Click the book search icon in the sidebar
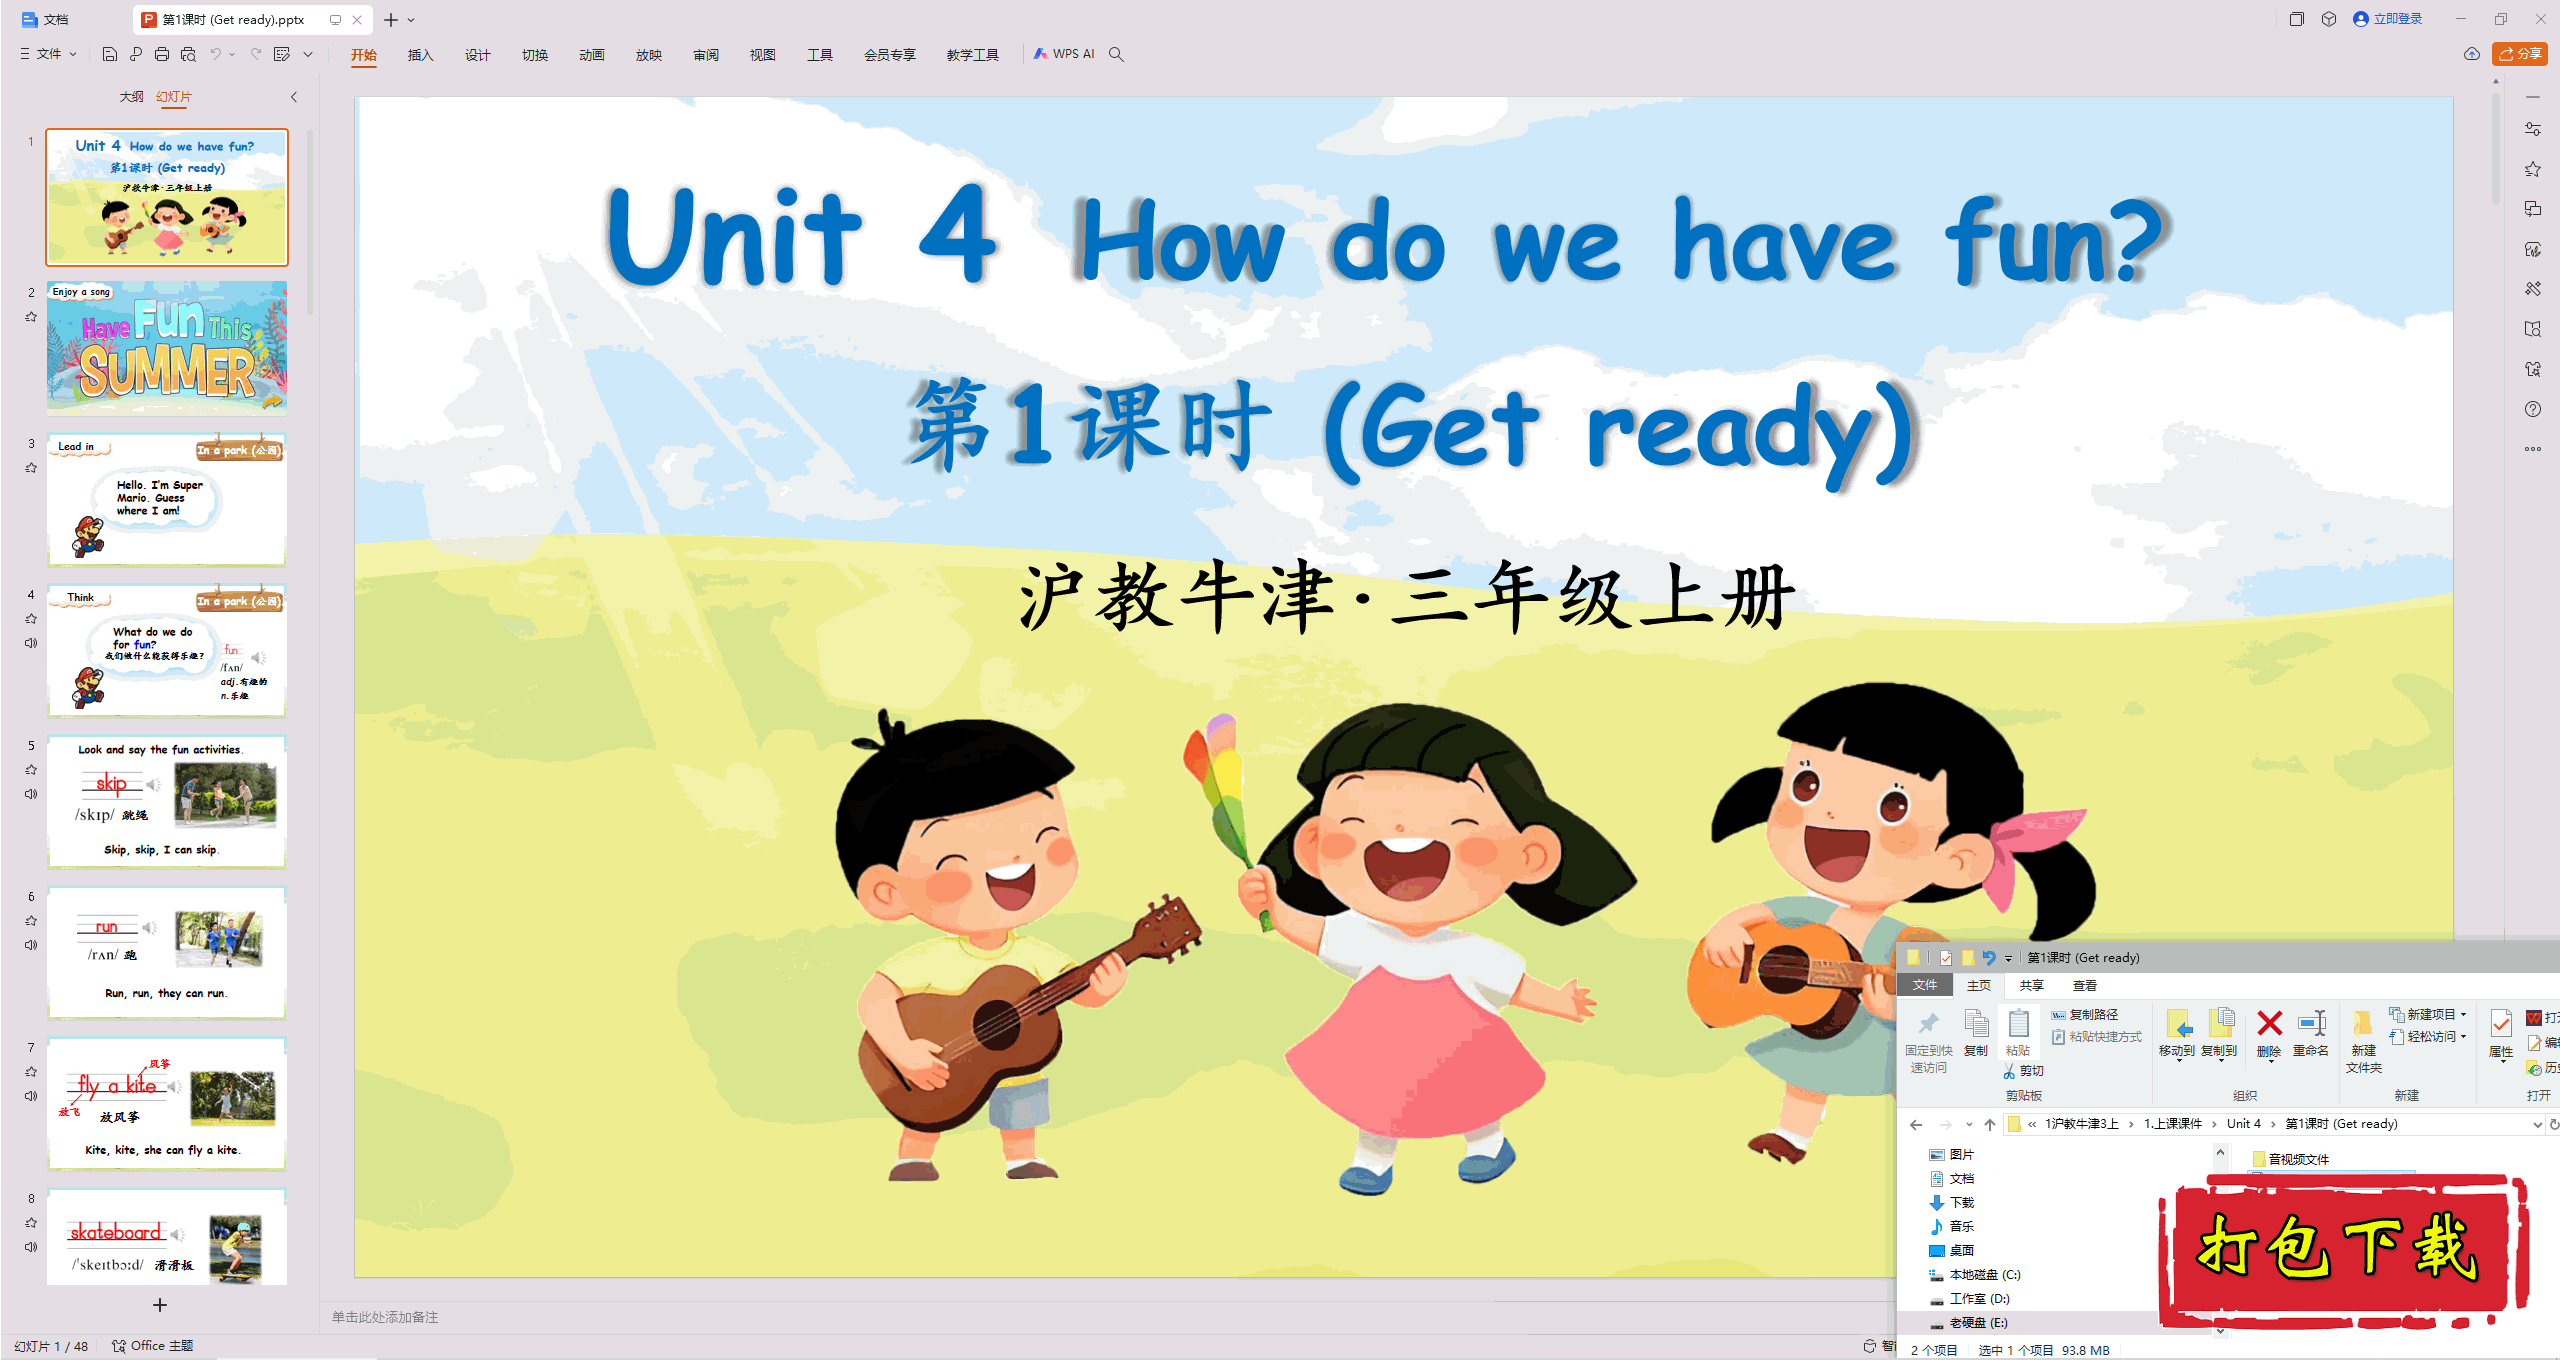This screenshot has width=2560, height=1360. 2533,329
